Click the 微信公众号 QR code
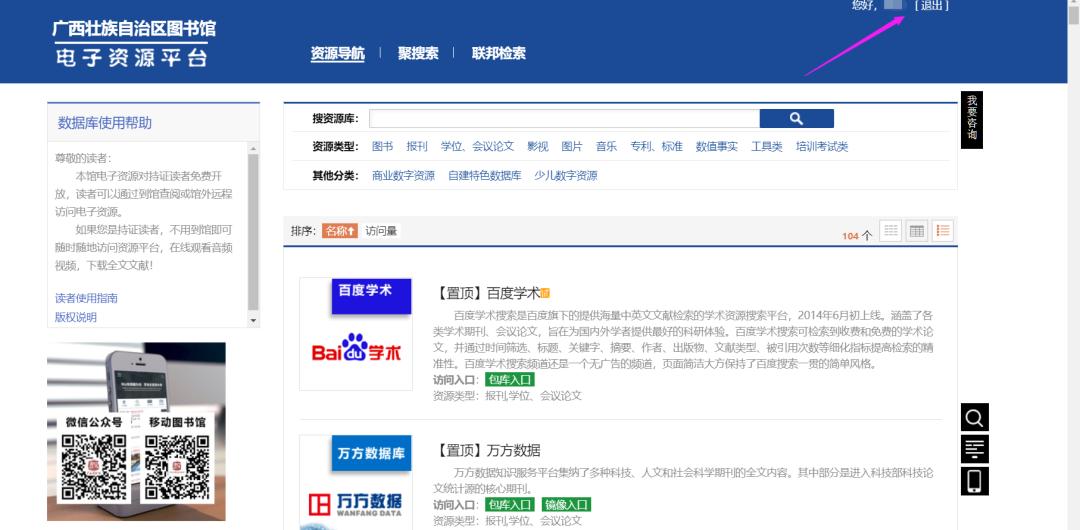The width and height of the screenshot is (1080, 530). coord(94,467)
